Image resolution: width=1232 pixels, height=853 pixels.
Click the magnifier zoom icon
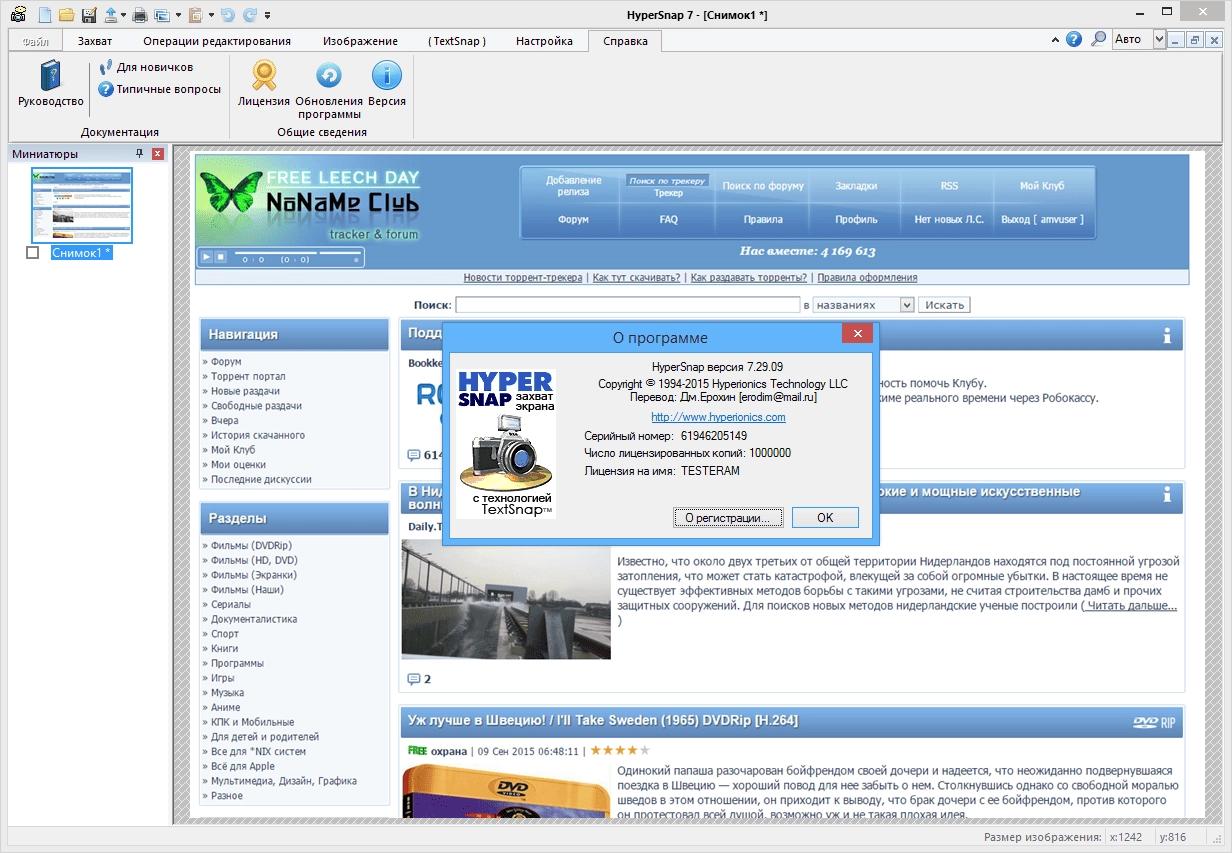pyautogui.click(x=1098, y=40)
